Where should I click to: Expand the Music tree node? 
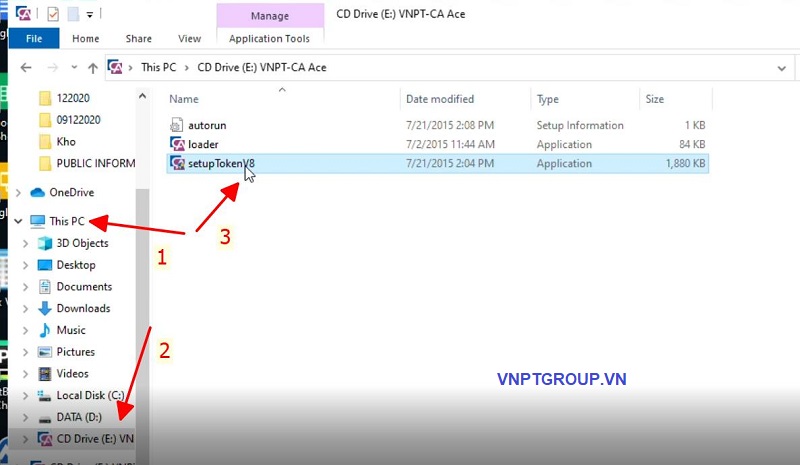pos(26,330)
